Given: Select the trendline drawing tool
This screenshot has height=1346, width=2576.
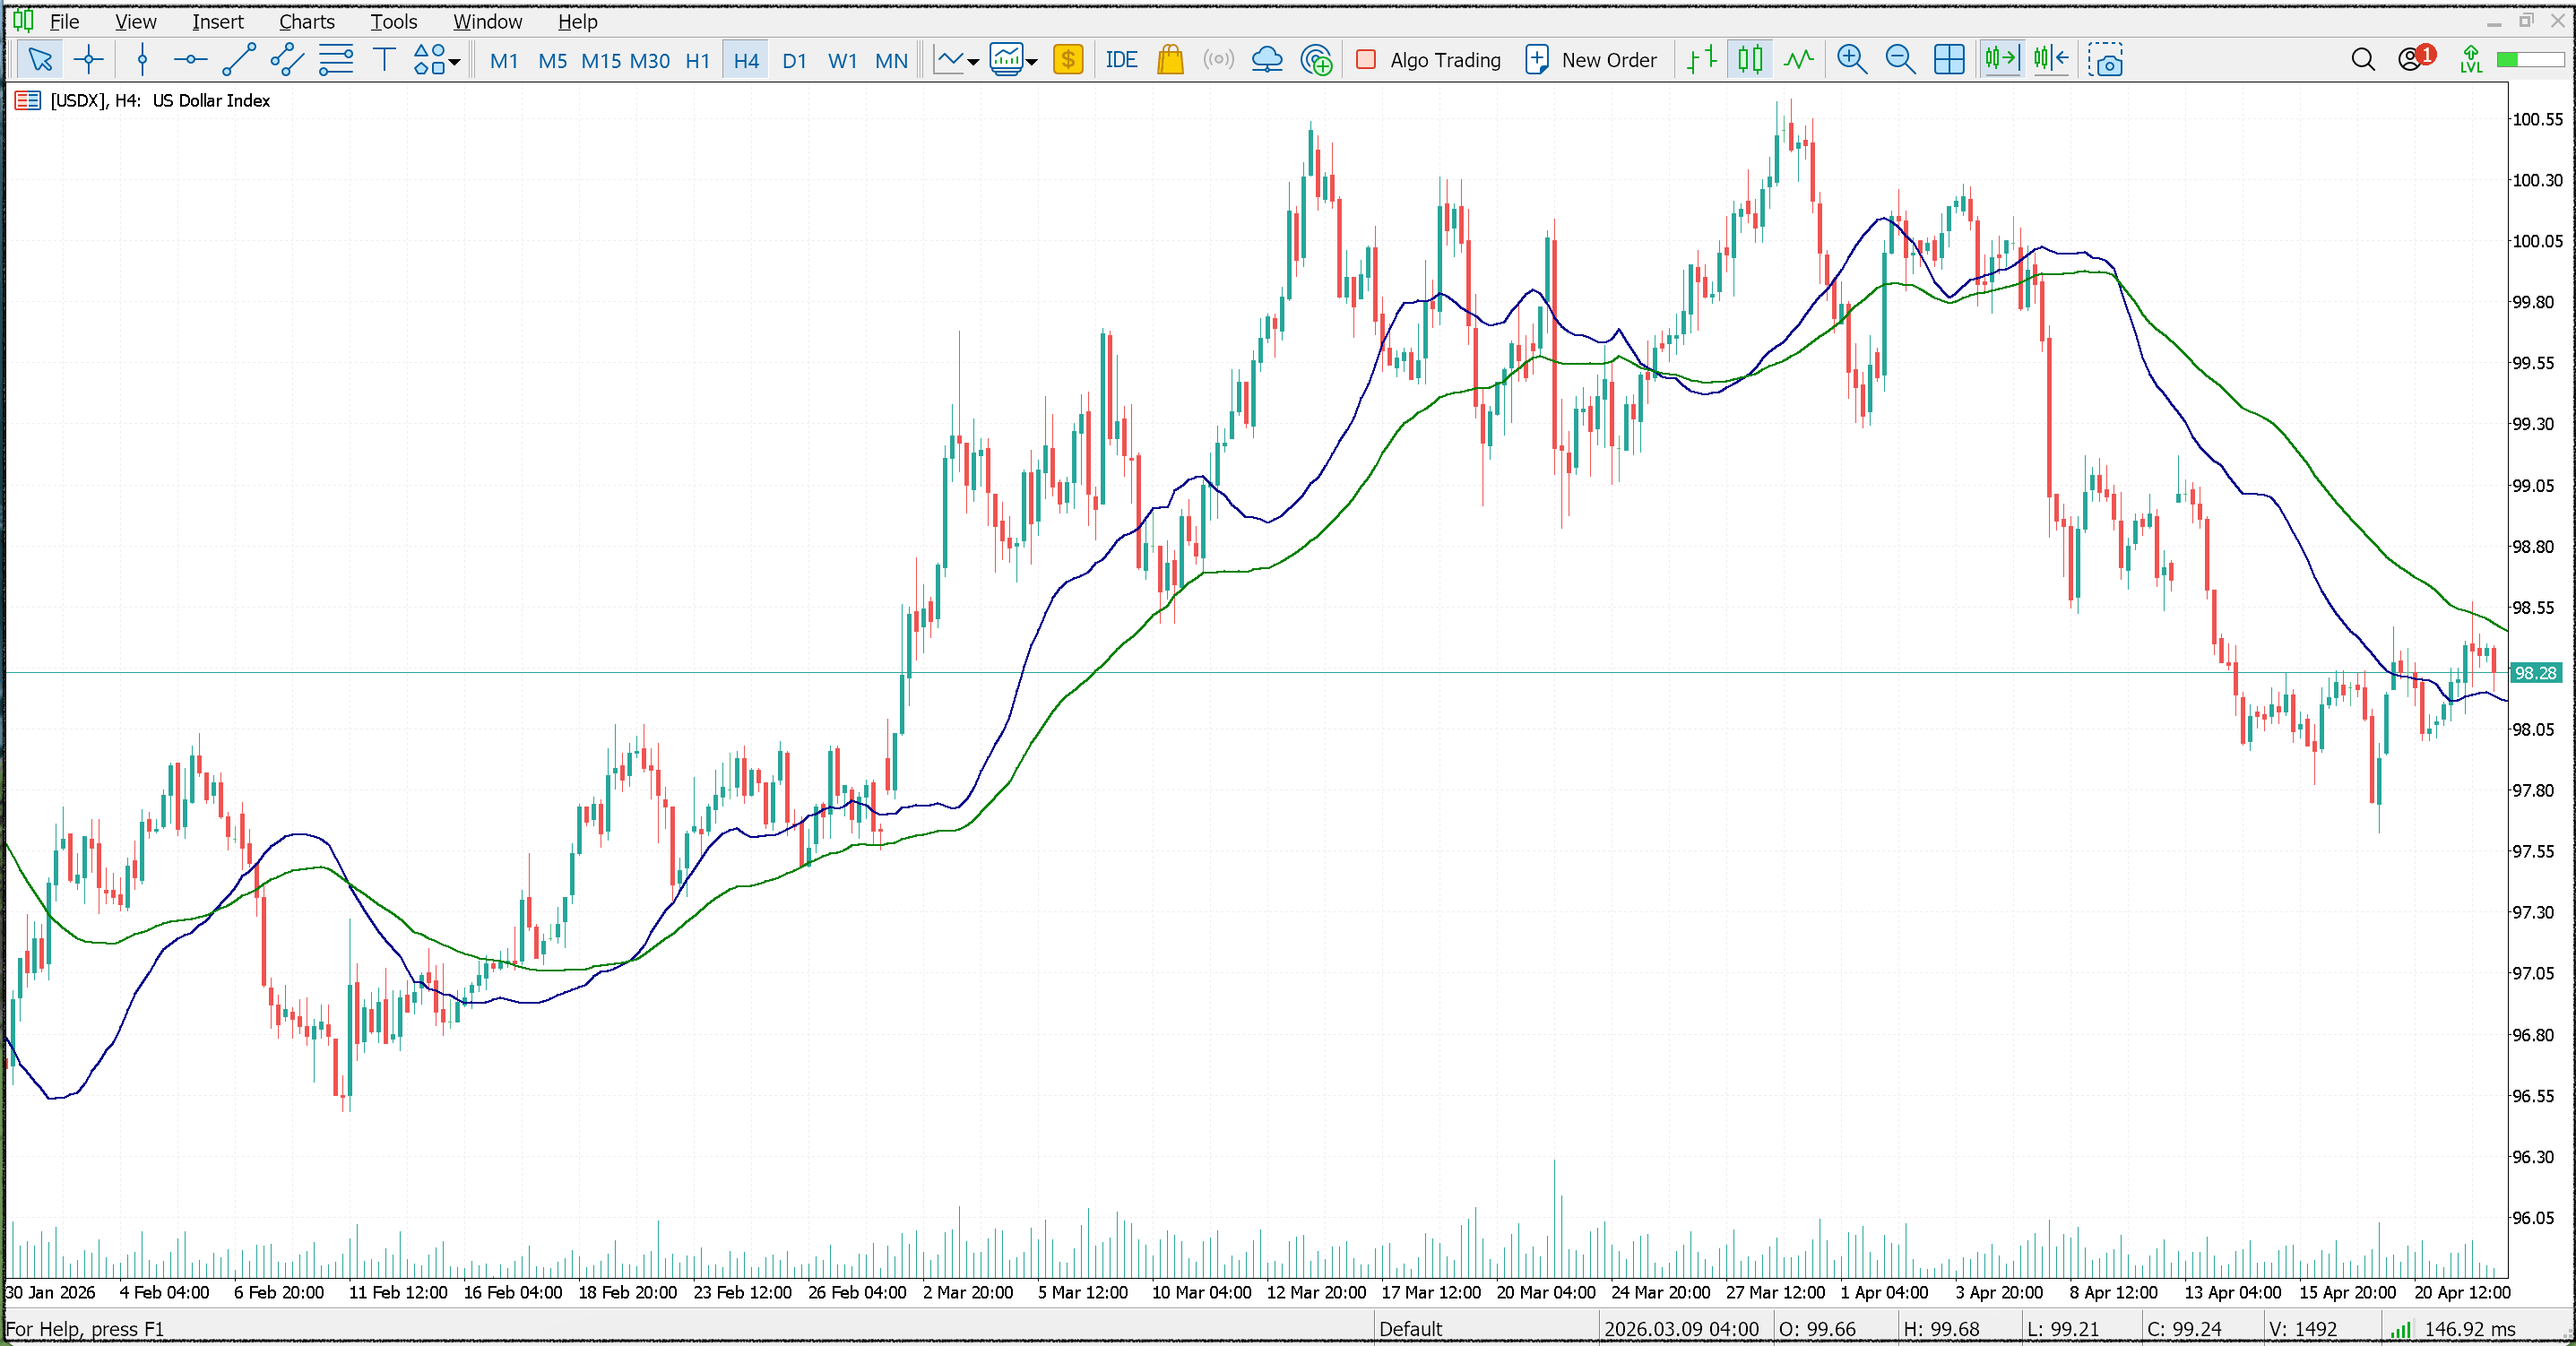Looking at the screenshot, I should click(x=239, y=60).
